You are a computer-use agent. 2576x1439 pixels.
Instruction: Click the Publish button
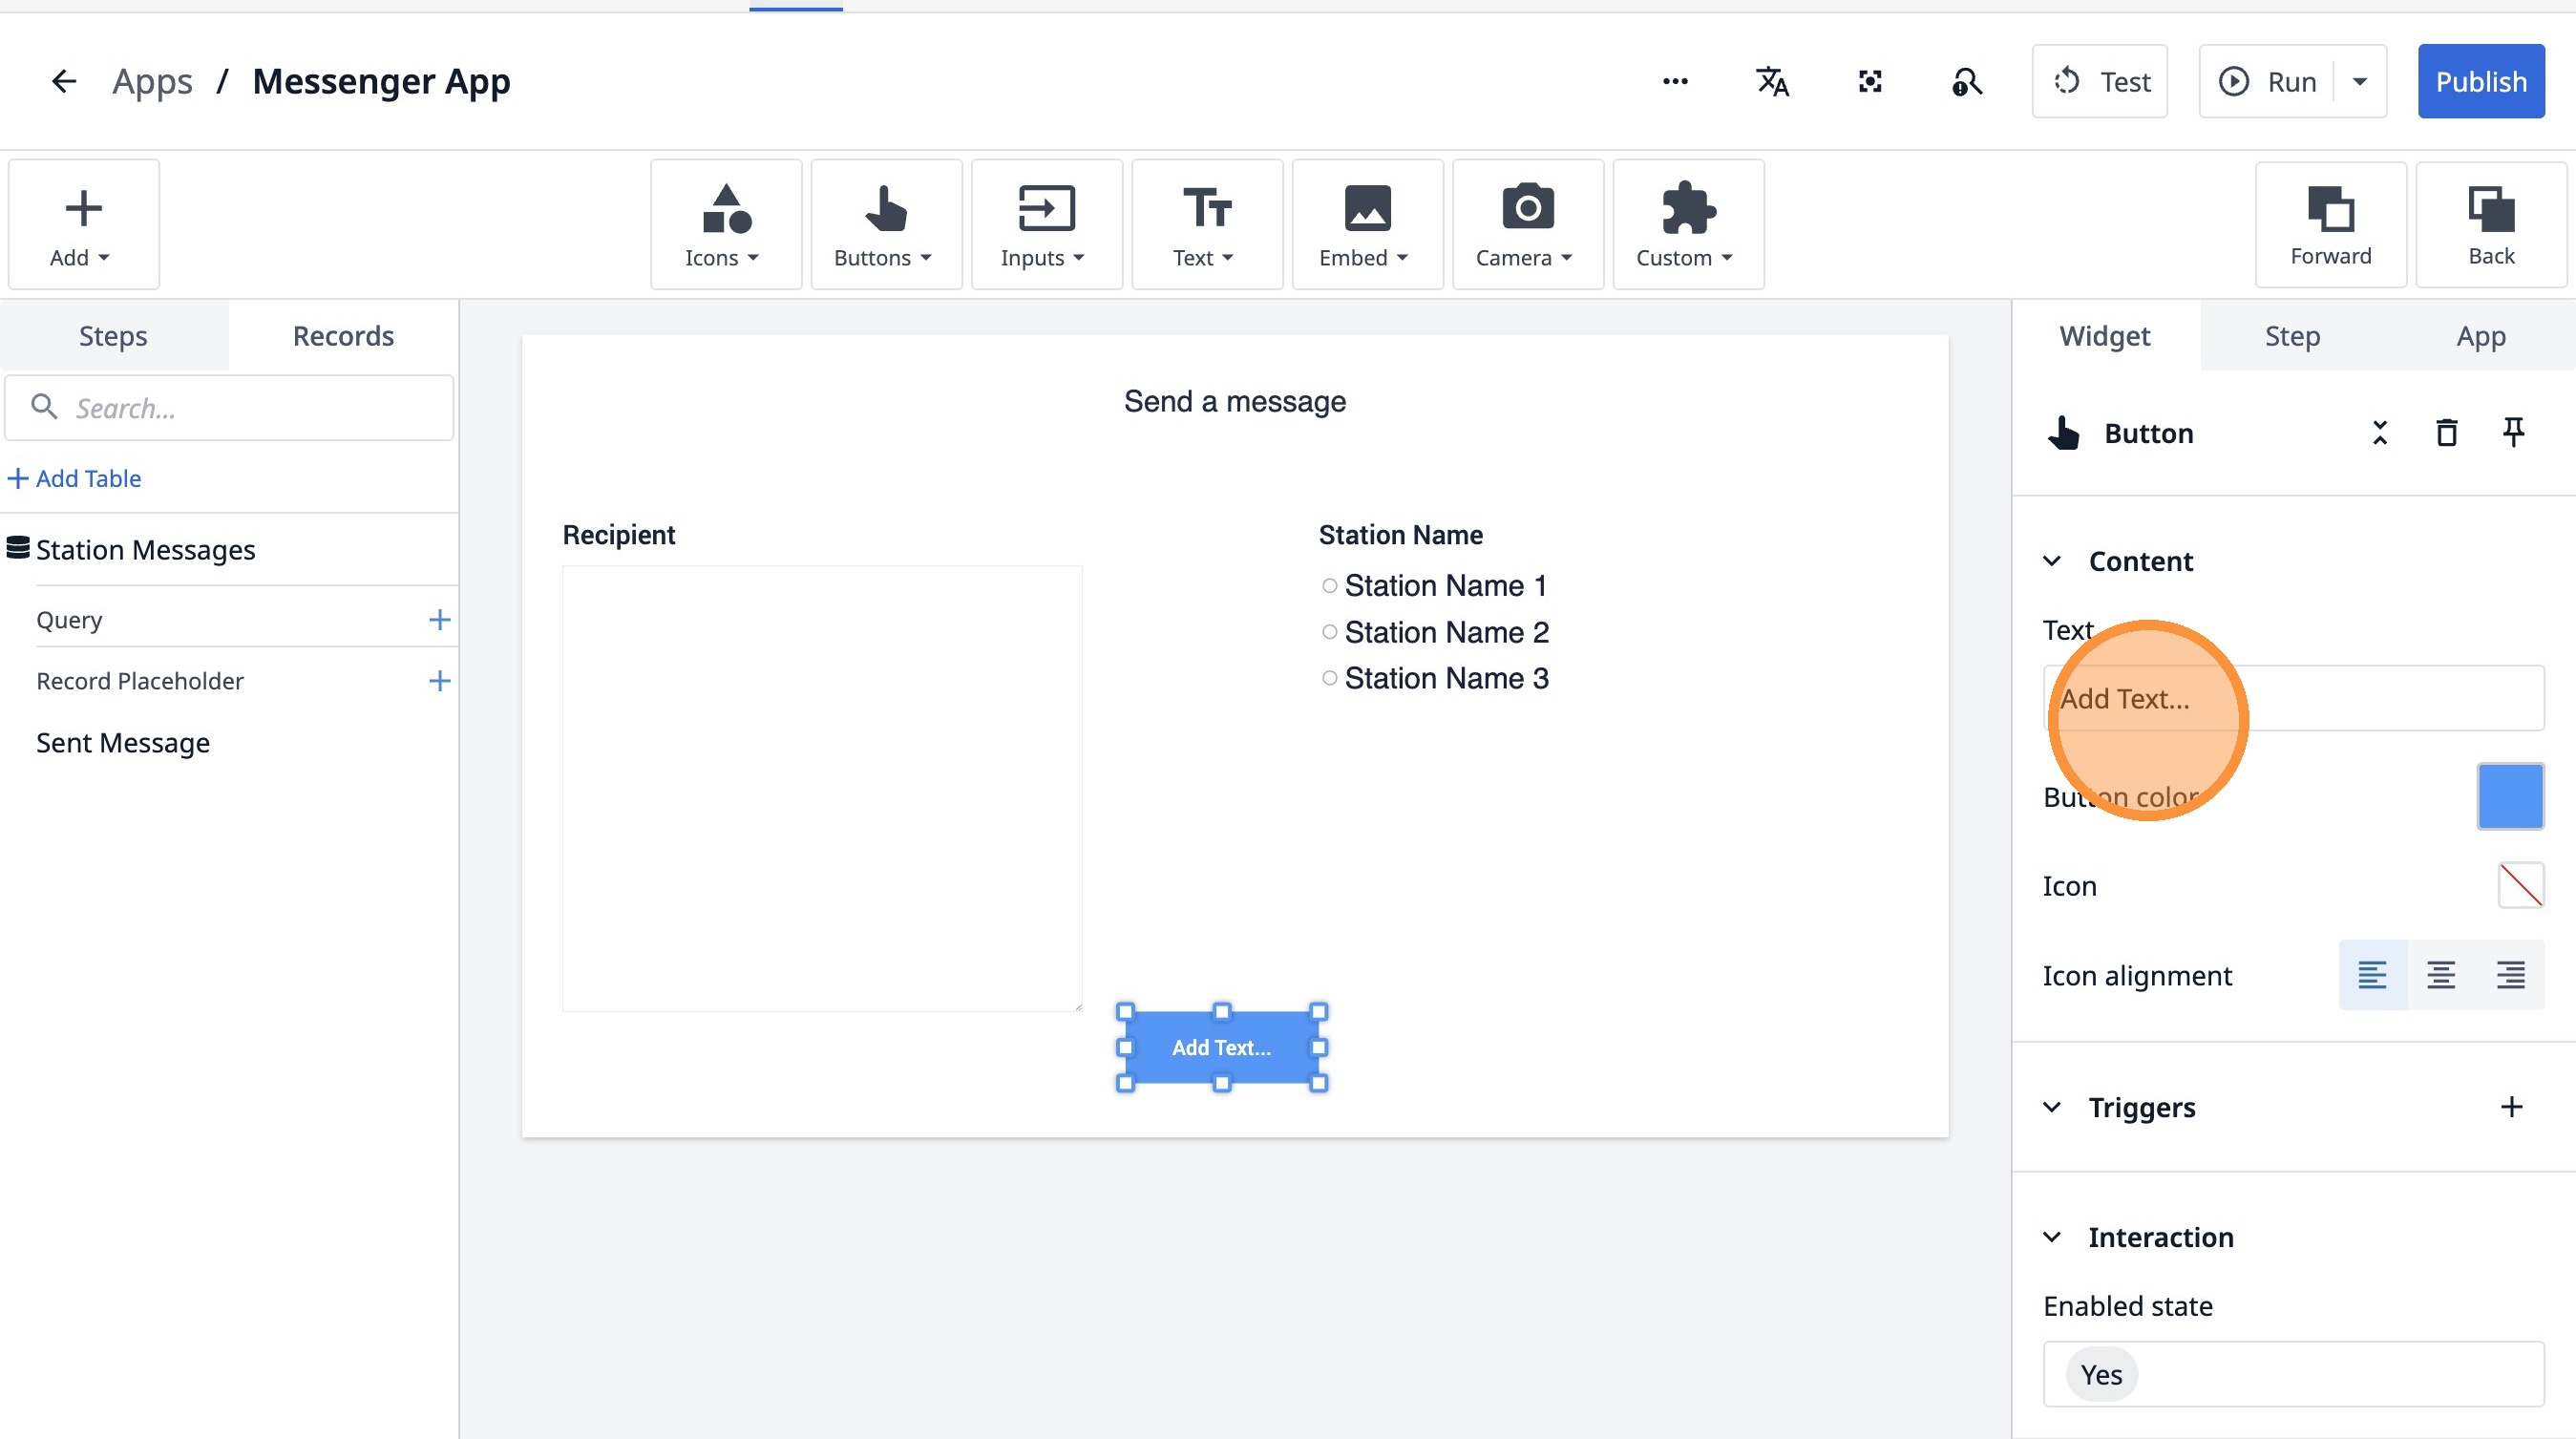pos(2480,81)
